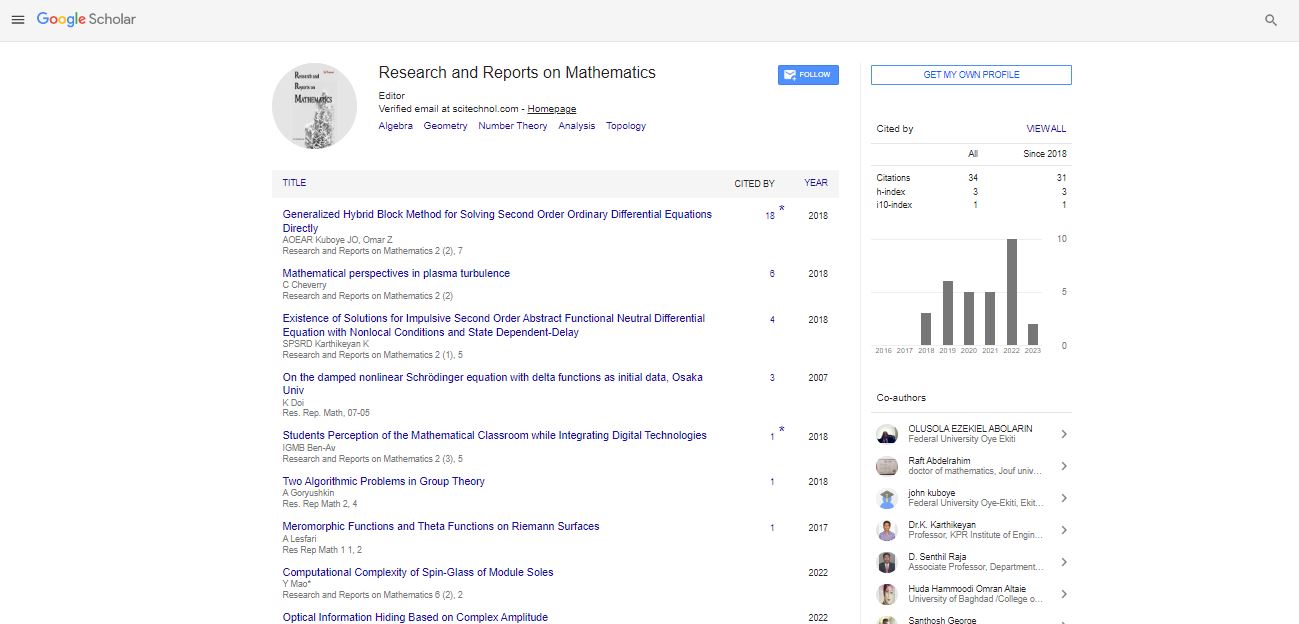
Task: Expand chevron beside D. Senthil Raja
Action: point(1063,562)
